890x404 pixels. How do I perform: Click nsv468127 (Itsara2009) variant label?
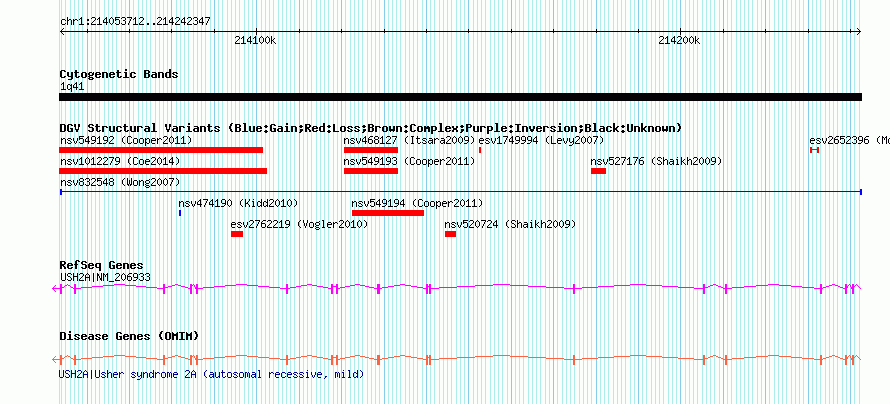(409, 140)
